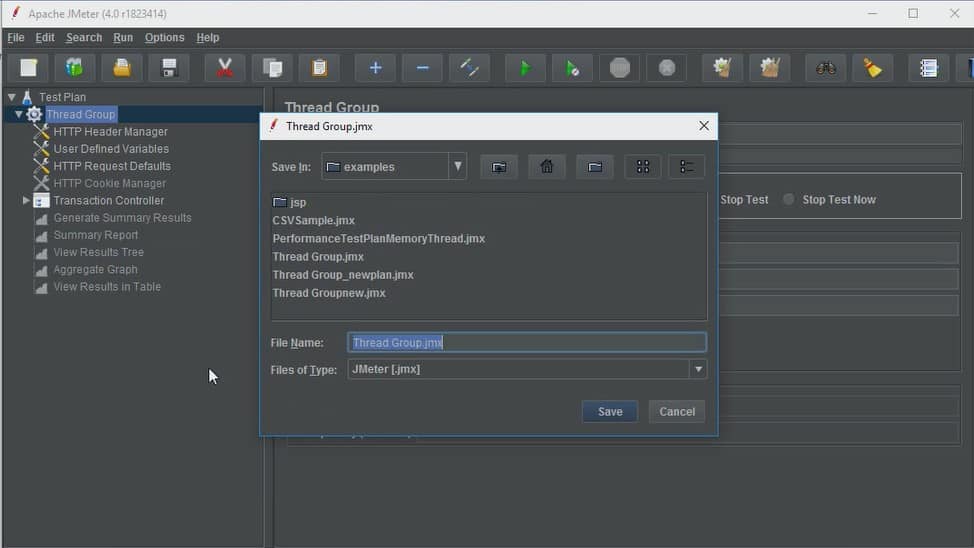
Task: Select HTTP Header Manager tree item
Action: click(x=111, y=131)
